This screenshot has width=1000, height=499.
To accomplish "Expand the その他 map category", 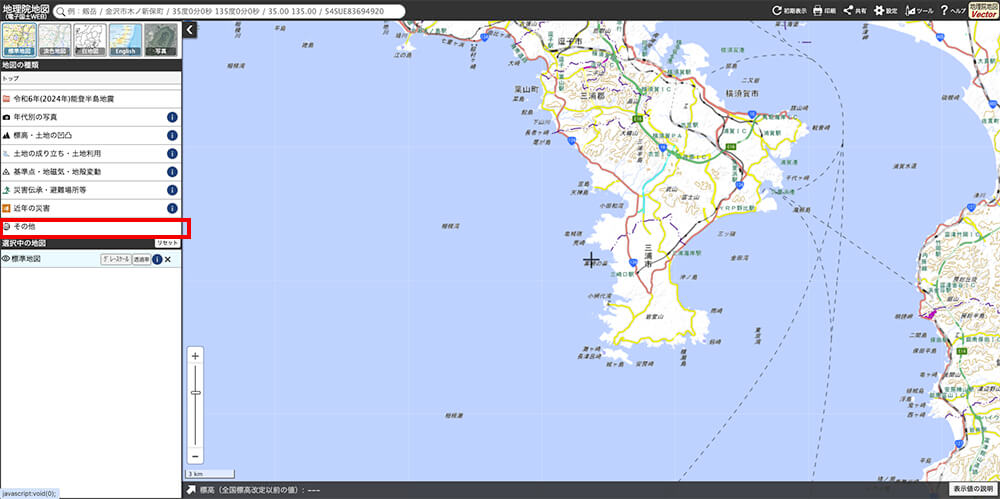I will 90,228.
